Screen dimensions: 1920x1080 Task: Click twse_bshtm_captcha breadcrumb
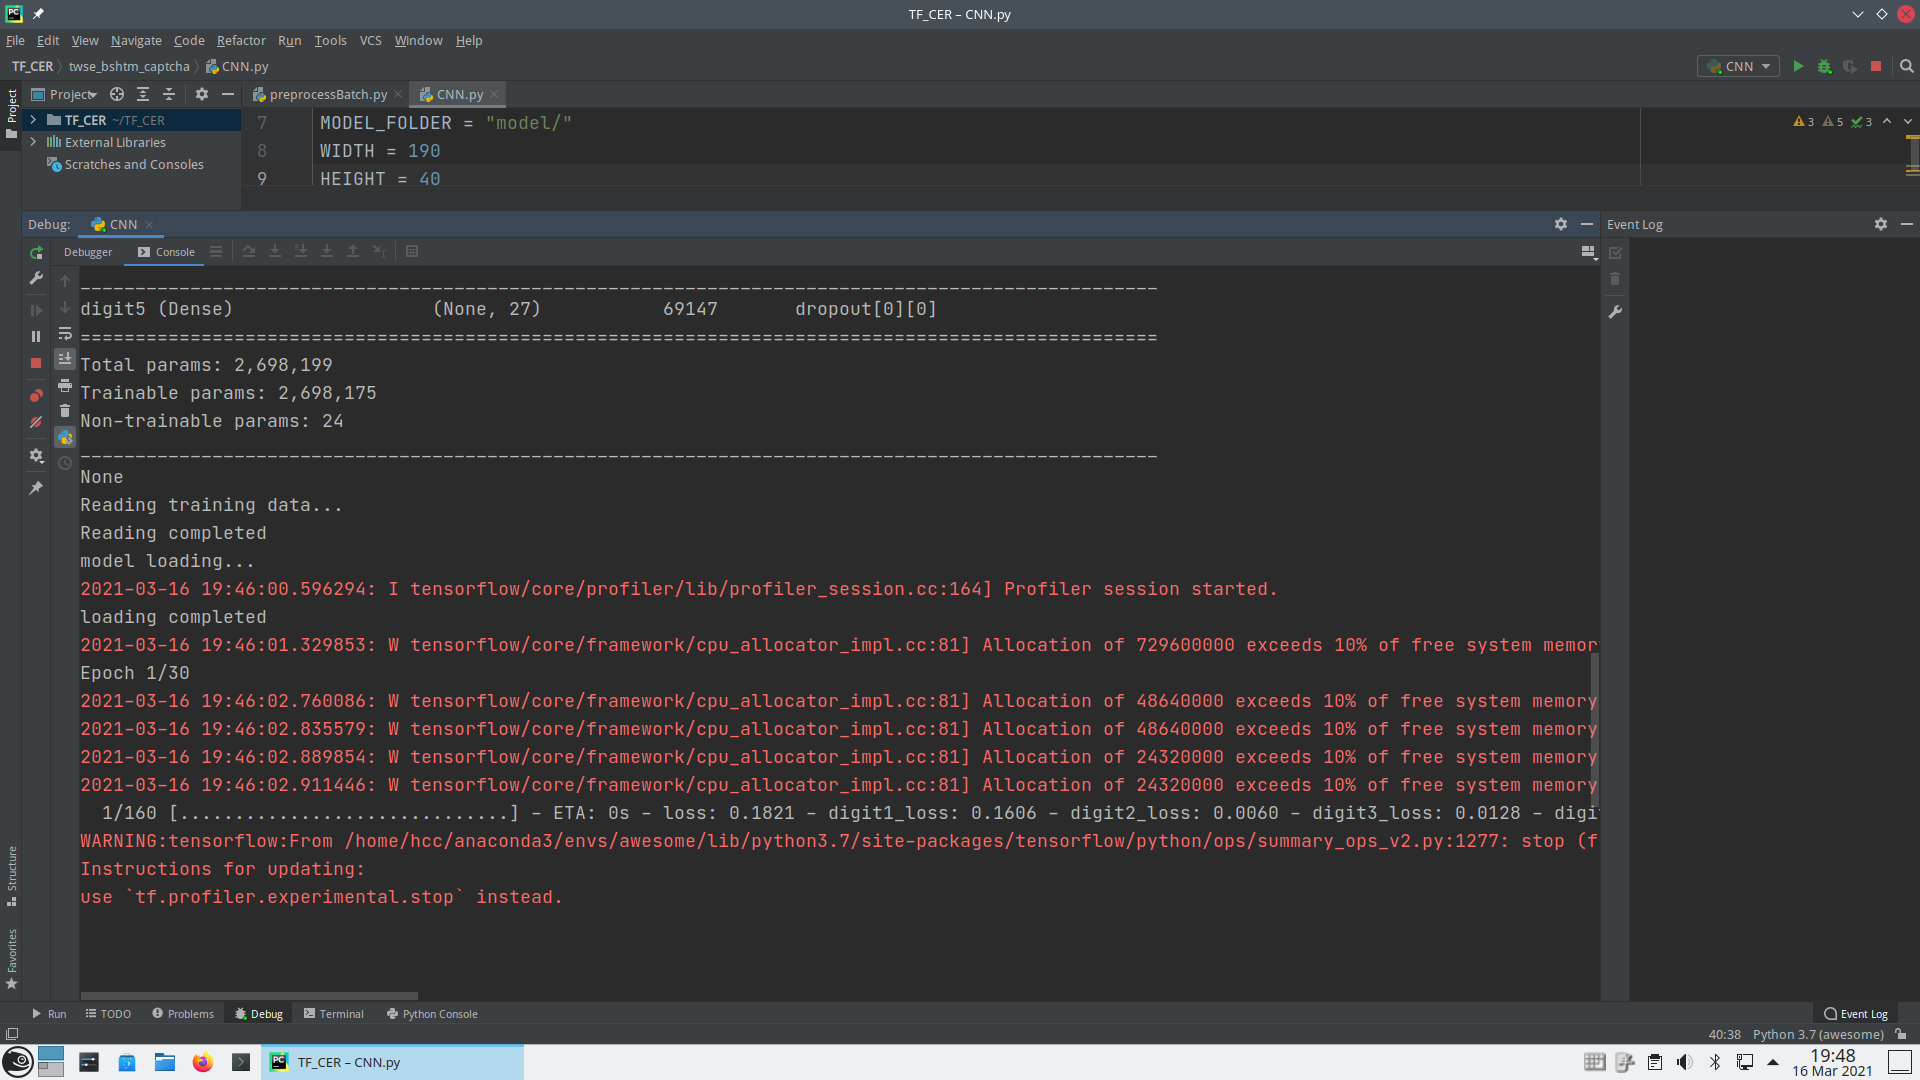pos(129,66)
